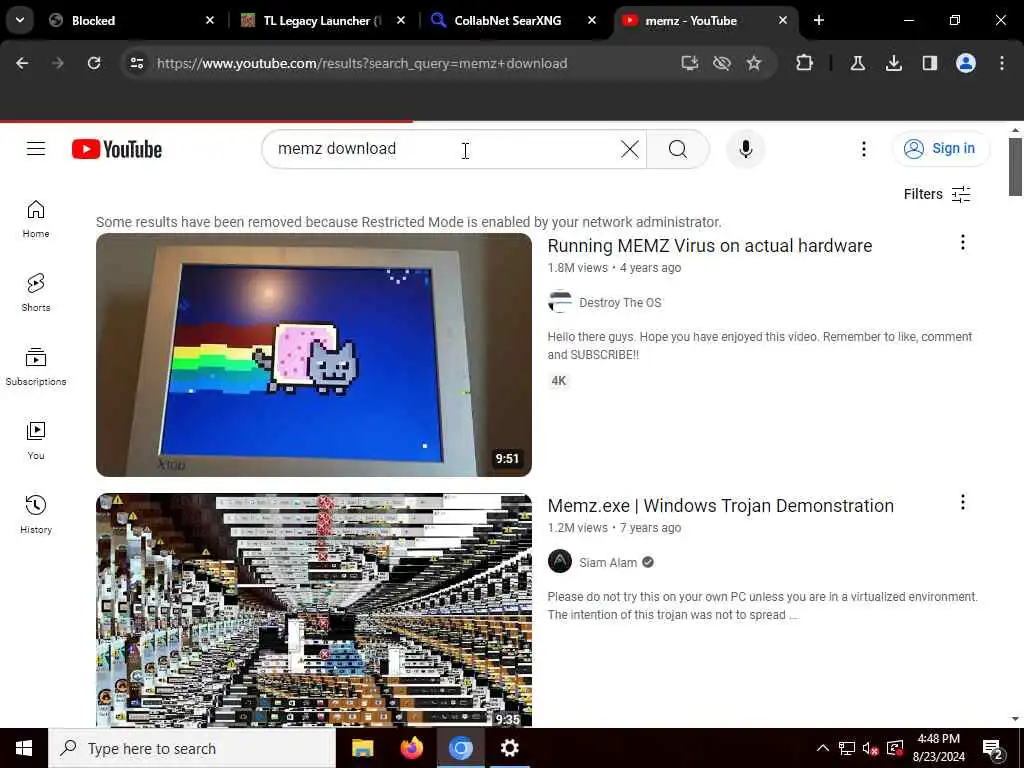This screenshot has height=768, width=1024.
Task: Open Windows Settings gear in taskbar
Action: point(509,748)
